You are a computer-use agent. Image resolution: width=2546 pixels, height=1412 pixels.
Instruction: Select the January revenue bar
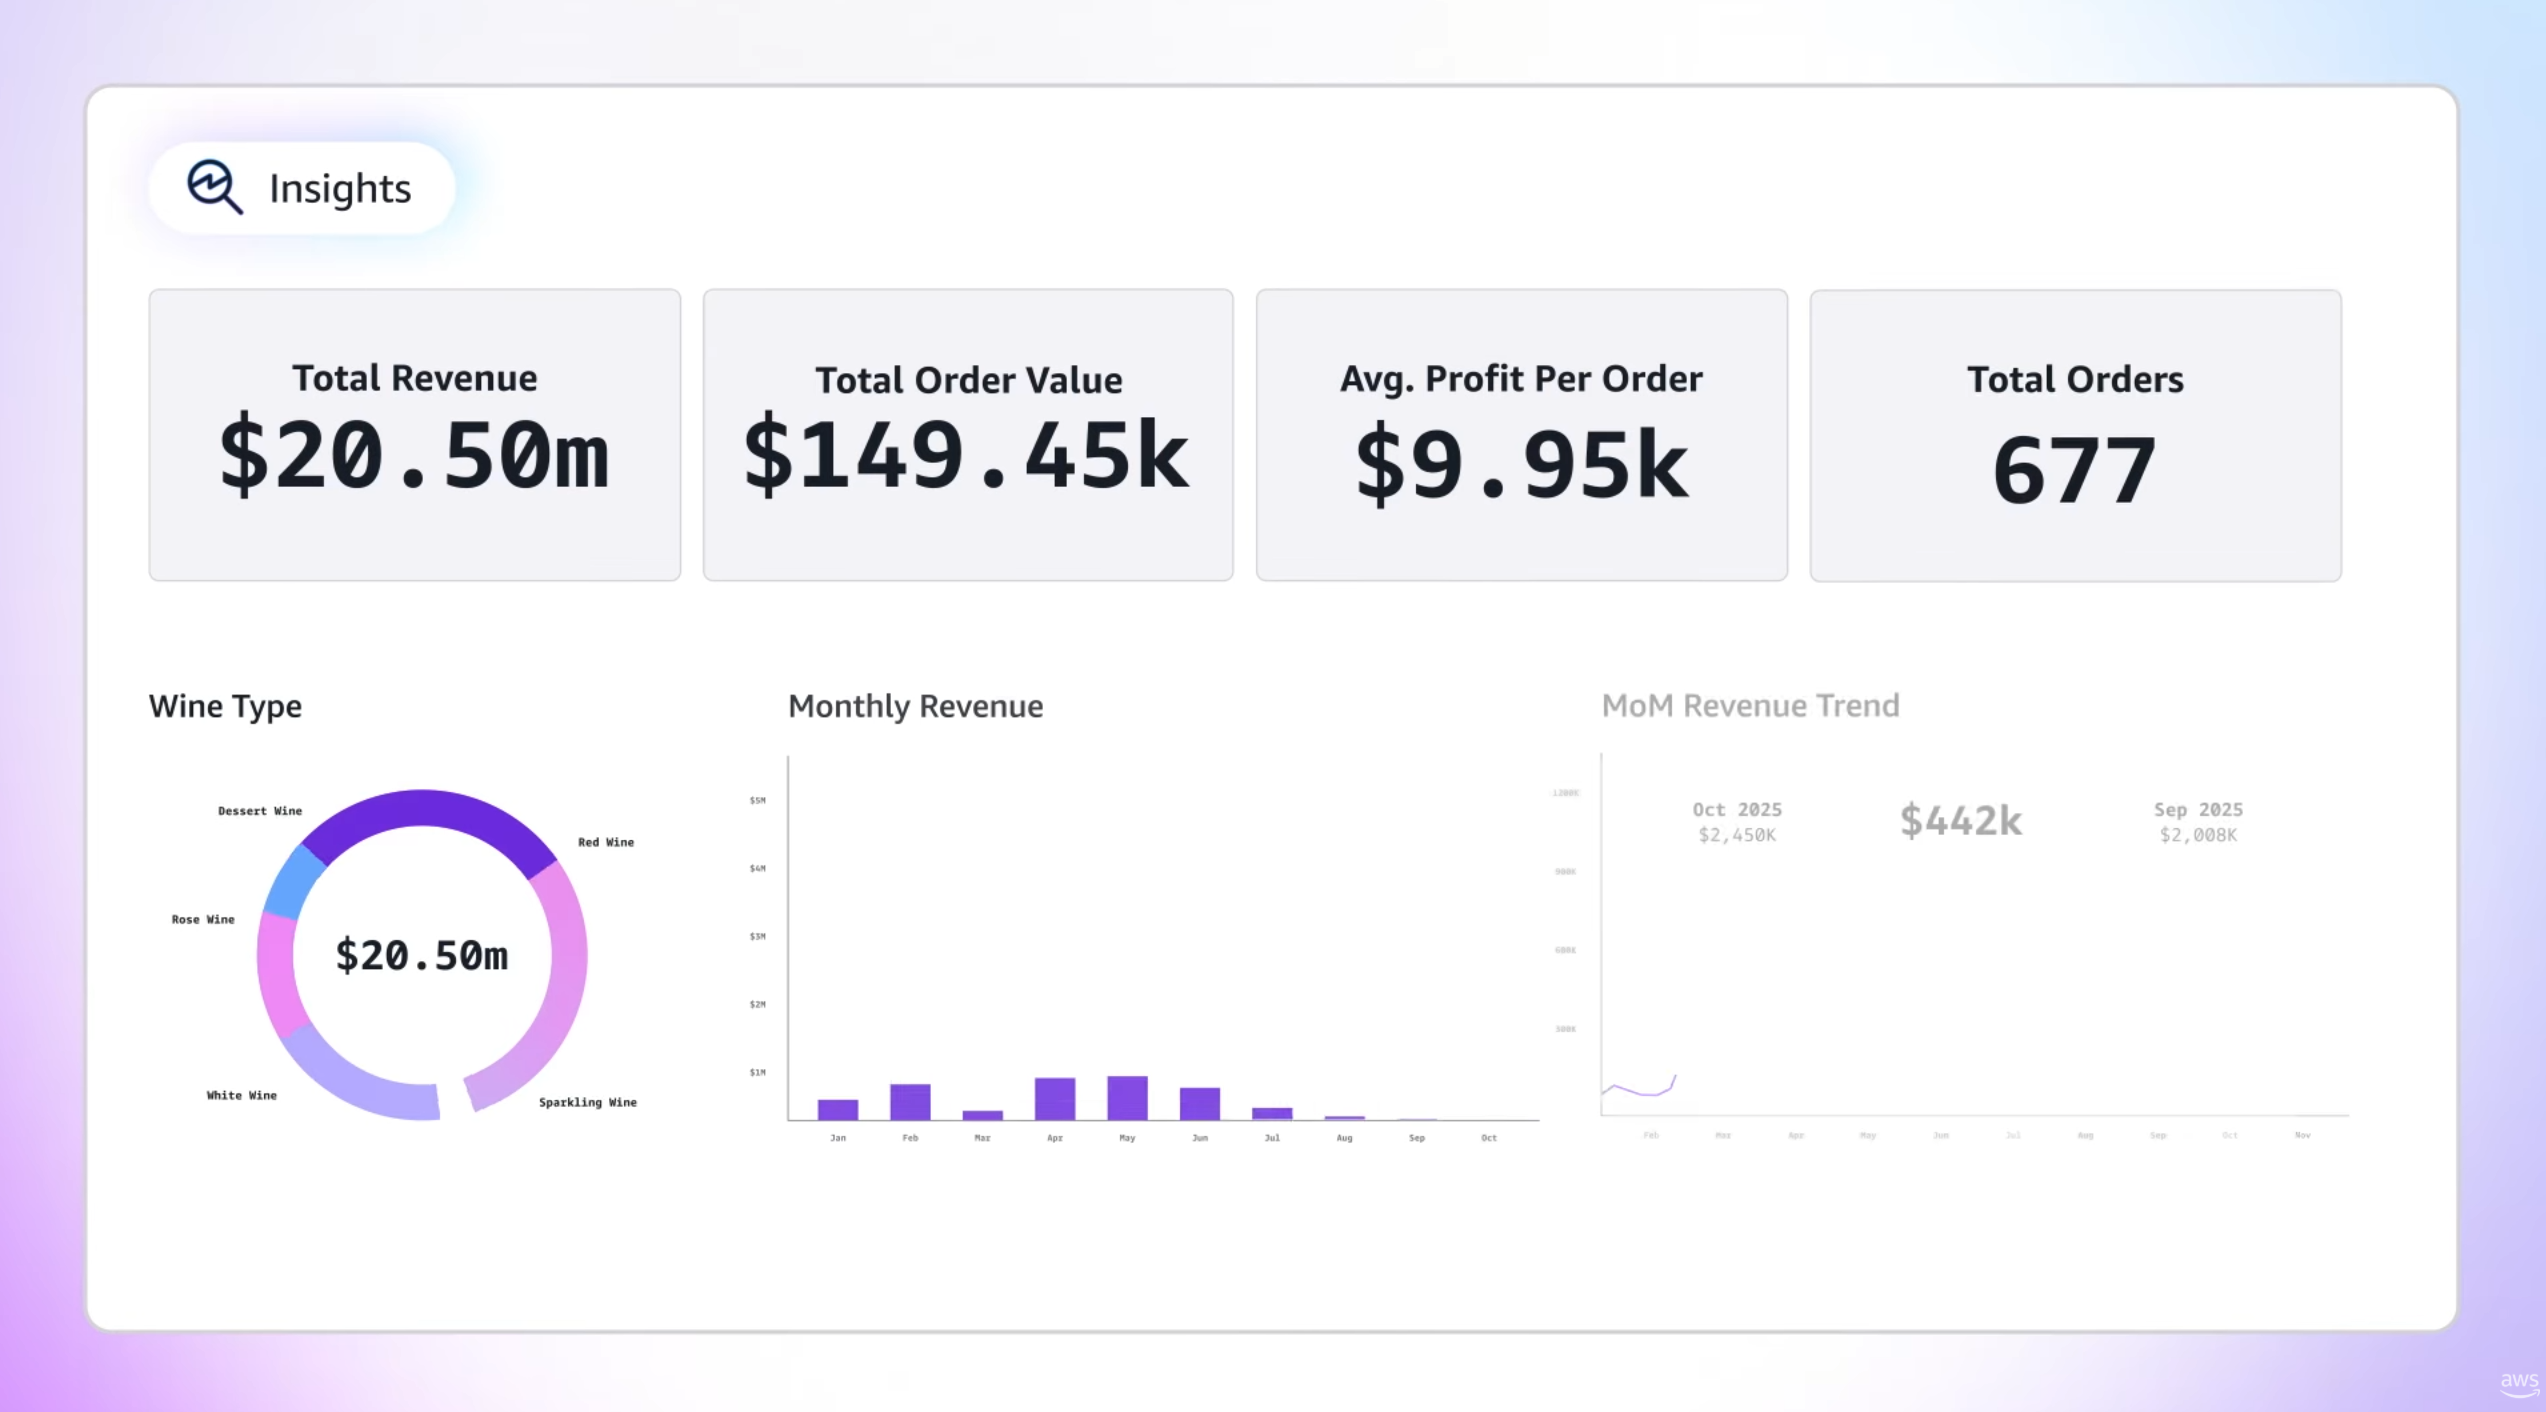click(838, 1109)
